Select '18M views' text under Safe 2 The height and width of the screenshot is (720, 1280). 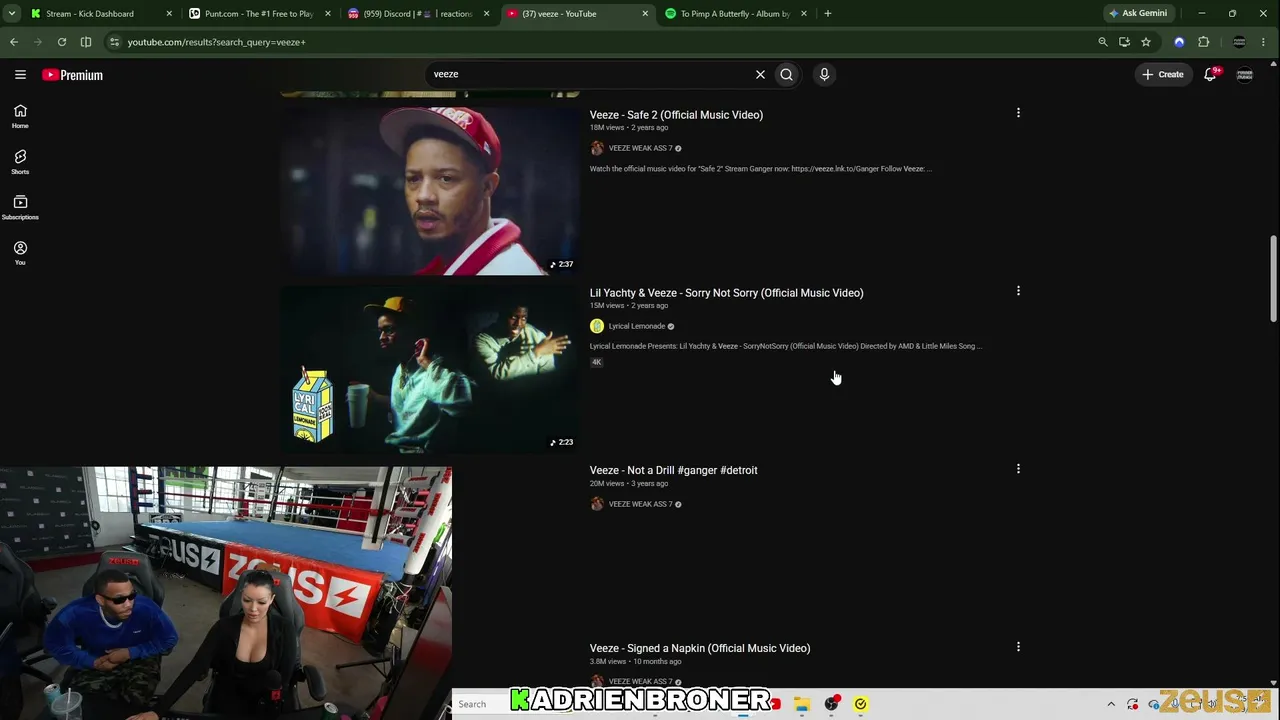coord(606,128)
